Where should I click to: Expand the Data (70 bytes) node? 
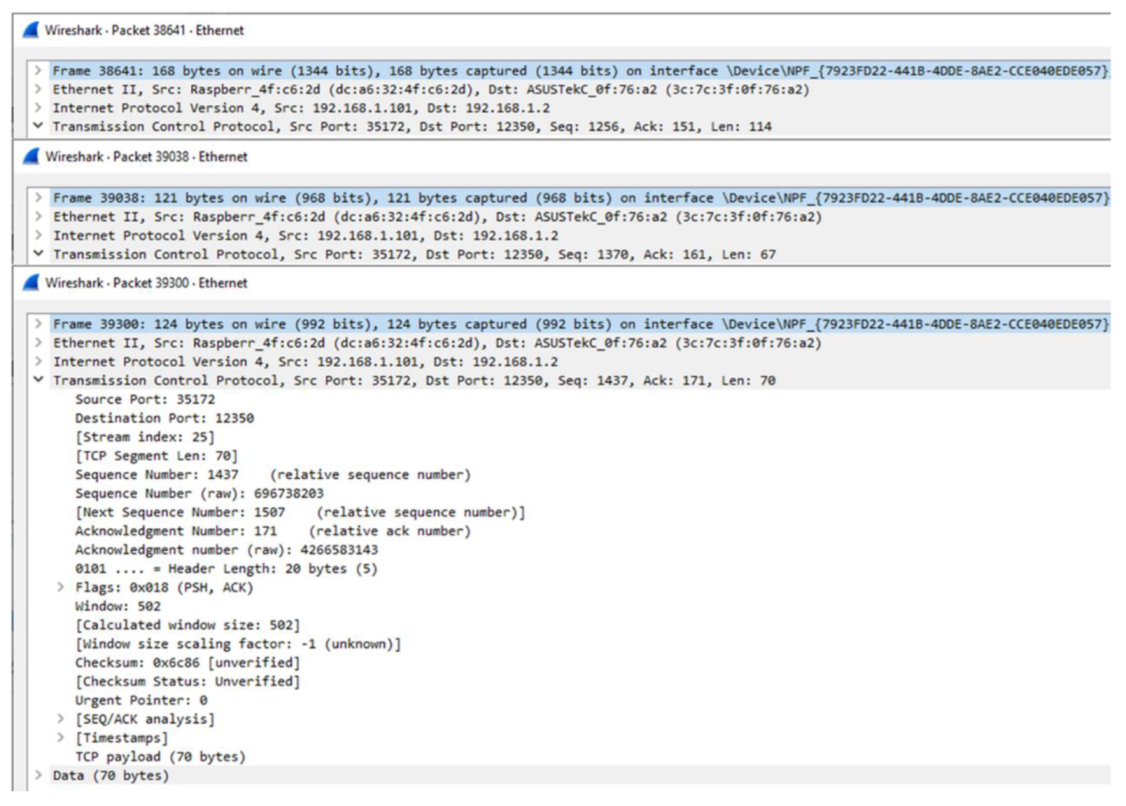click(x=38, y=776)
